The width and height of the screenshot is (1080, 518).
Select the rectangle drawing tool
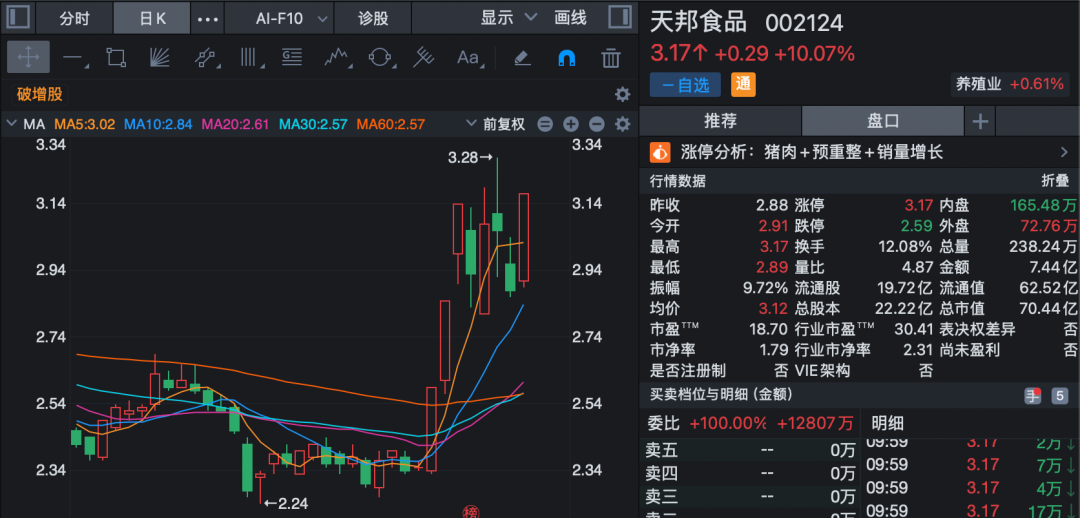tap(116, 57)
